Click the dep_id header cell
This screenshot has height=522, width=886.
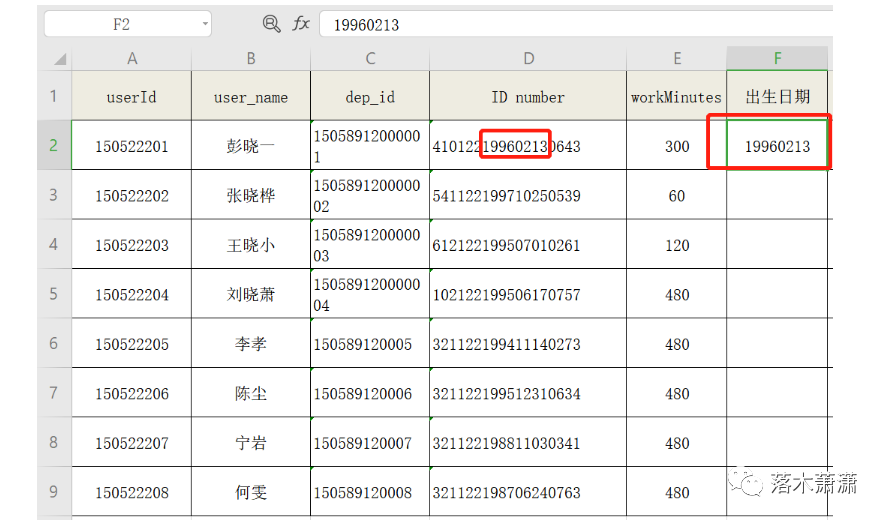point(370,96)
